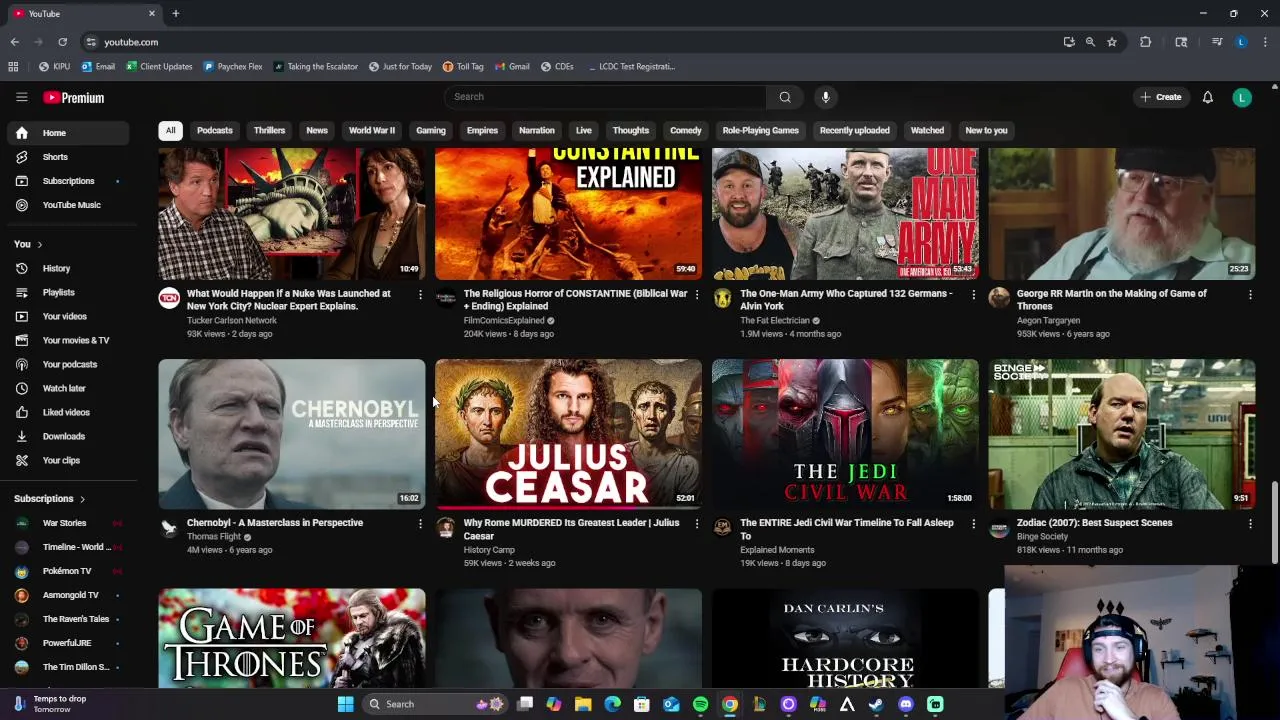Open options menu for Jedi Civil War video
This screenshot has width=1280, height=720.
[x=973, y=523]
